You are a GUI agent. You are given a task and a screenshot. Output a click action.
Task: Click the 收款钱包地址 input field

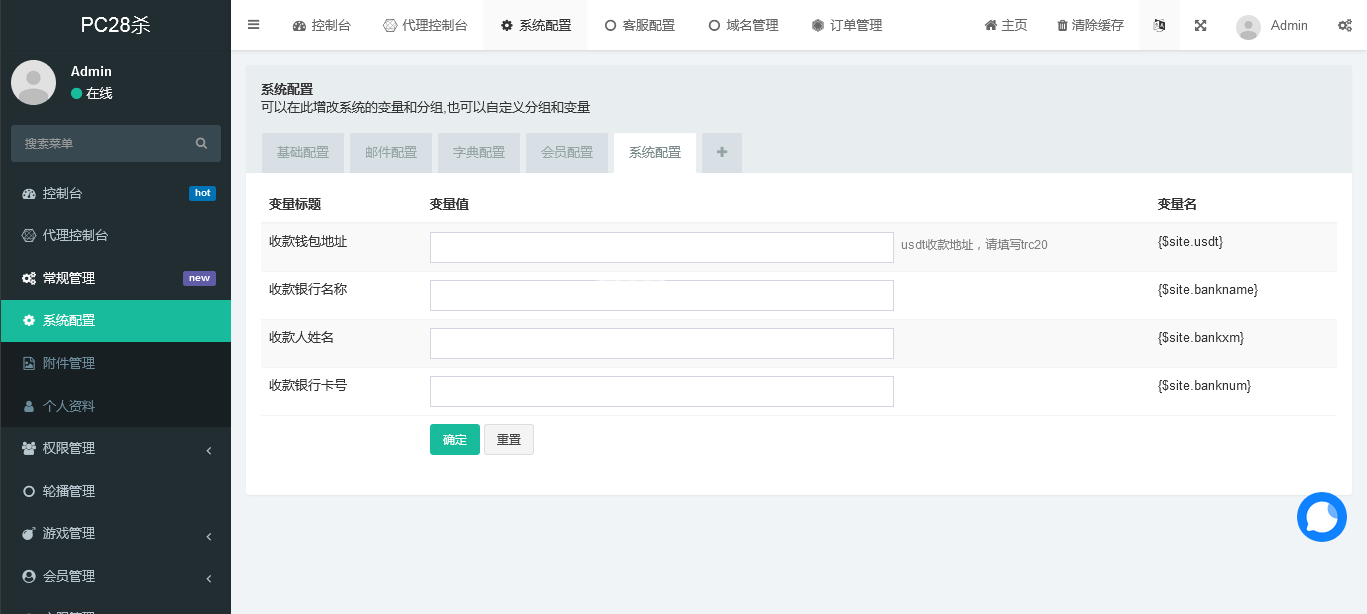point(661,247)
